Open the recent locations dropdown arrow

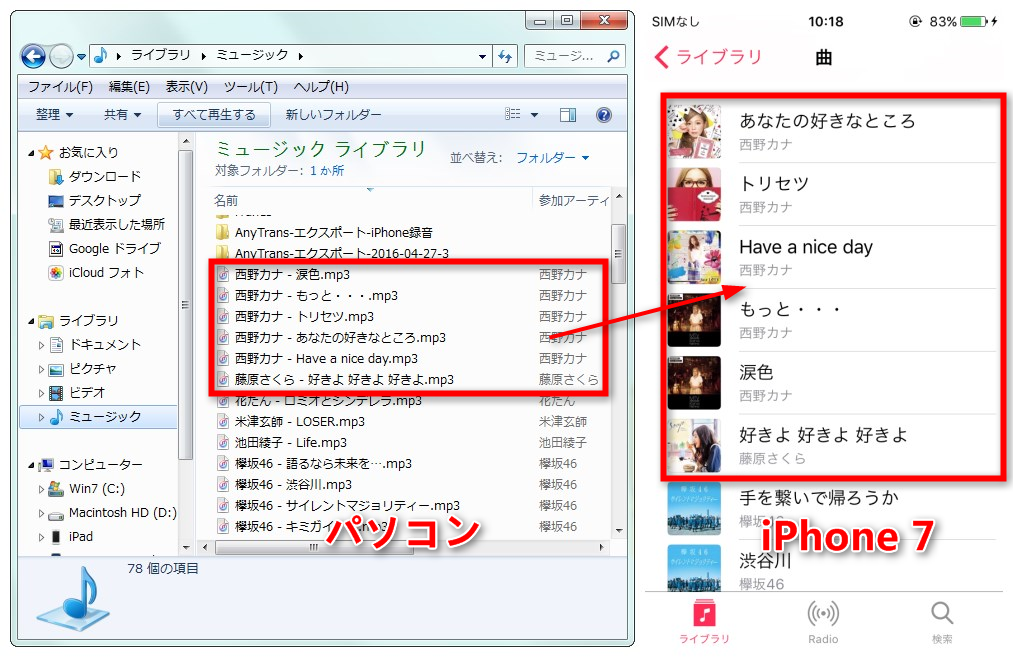pyautogui.click(x=81, y=57)
